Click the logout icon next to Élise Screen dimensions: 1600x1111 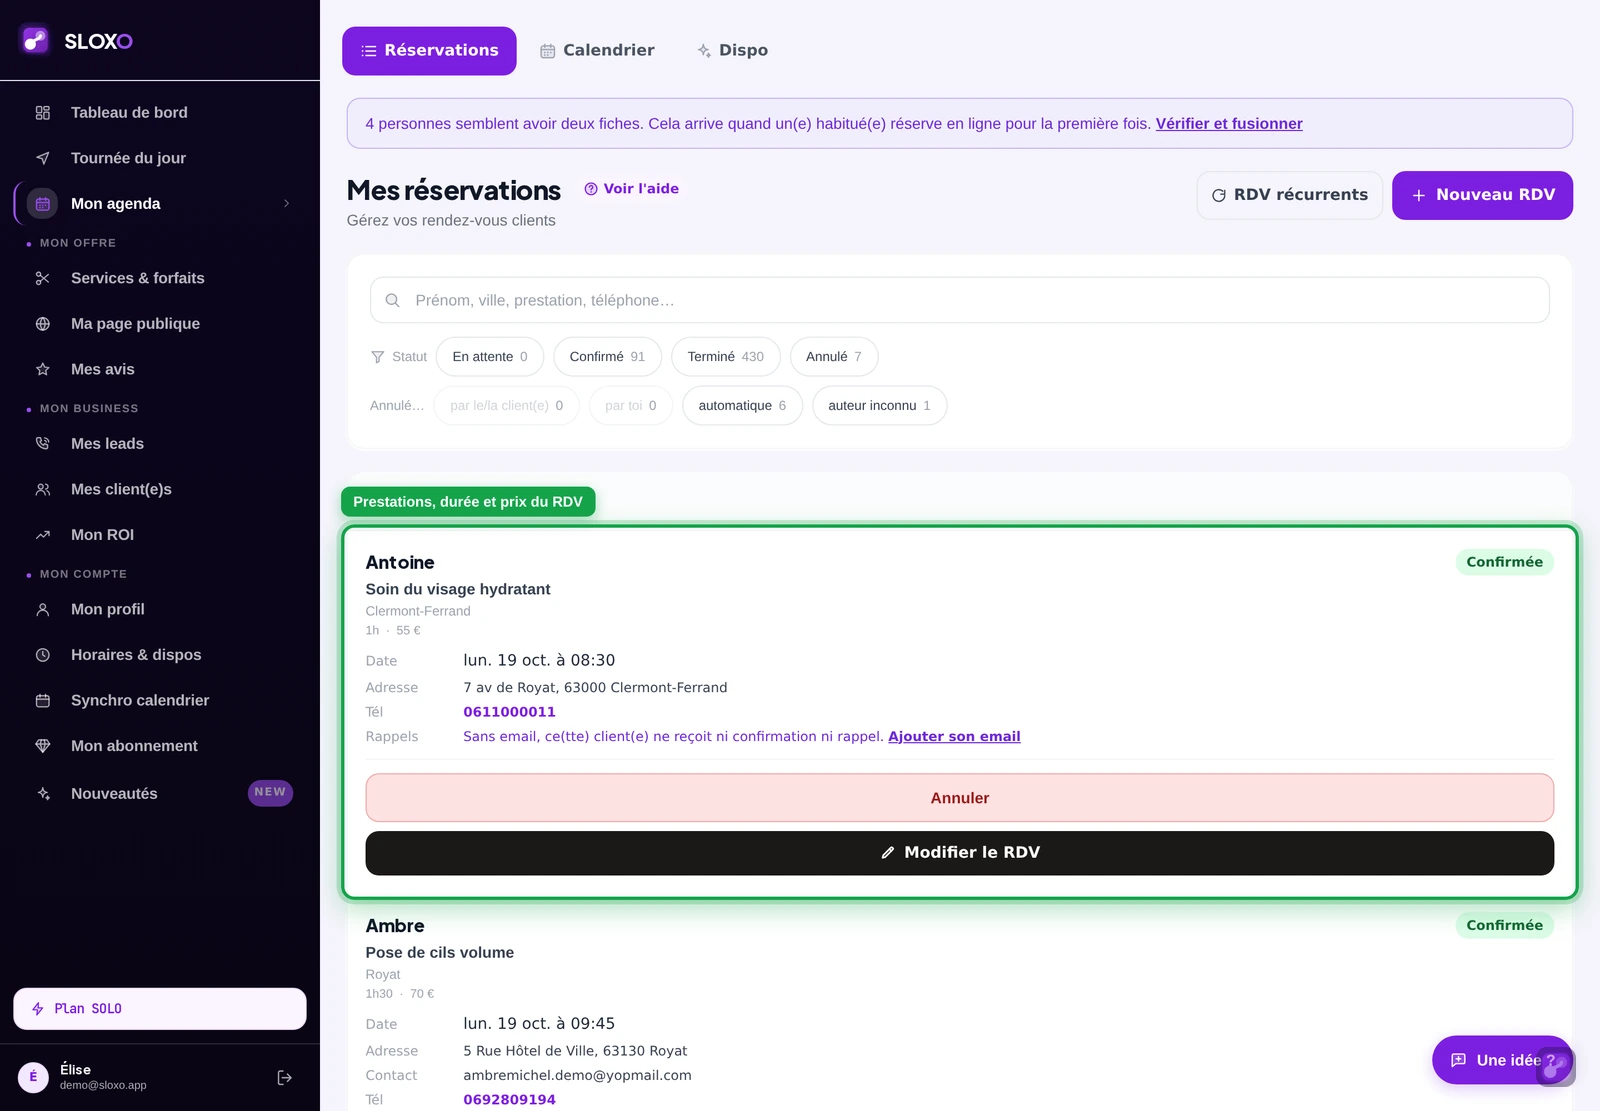(x=285, y=1077)
